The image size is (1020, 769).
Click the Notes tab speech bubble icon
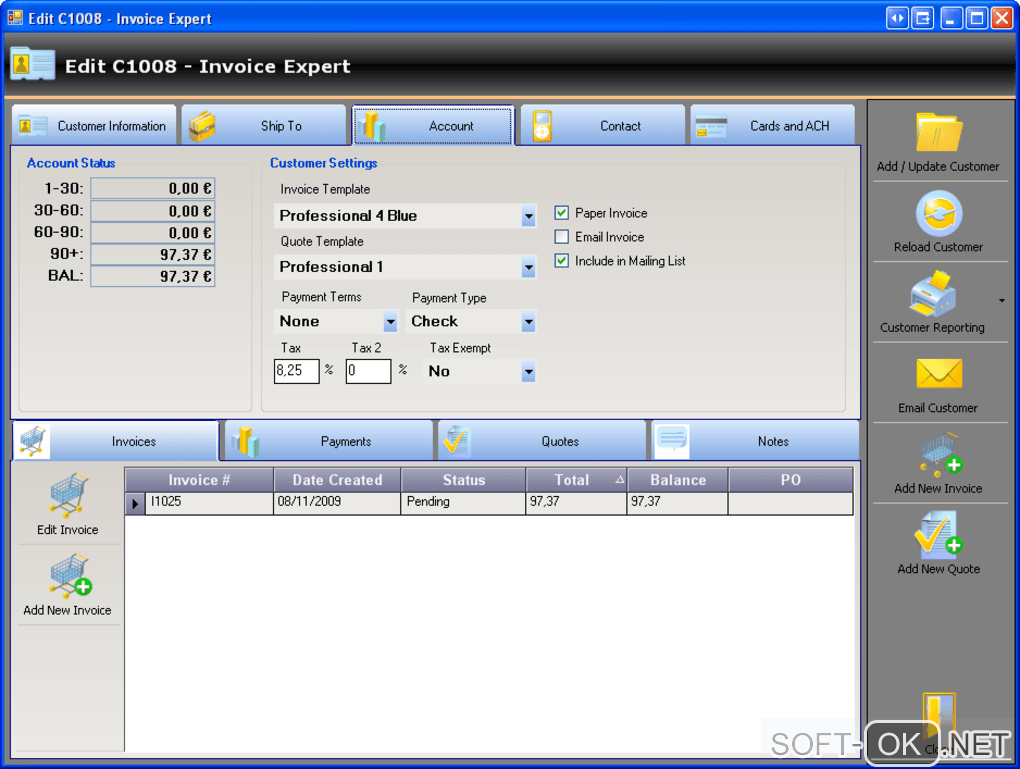pyautogui.click(x=671, y=440)
